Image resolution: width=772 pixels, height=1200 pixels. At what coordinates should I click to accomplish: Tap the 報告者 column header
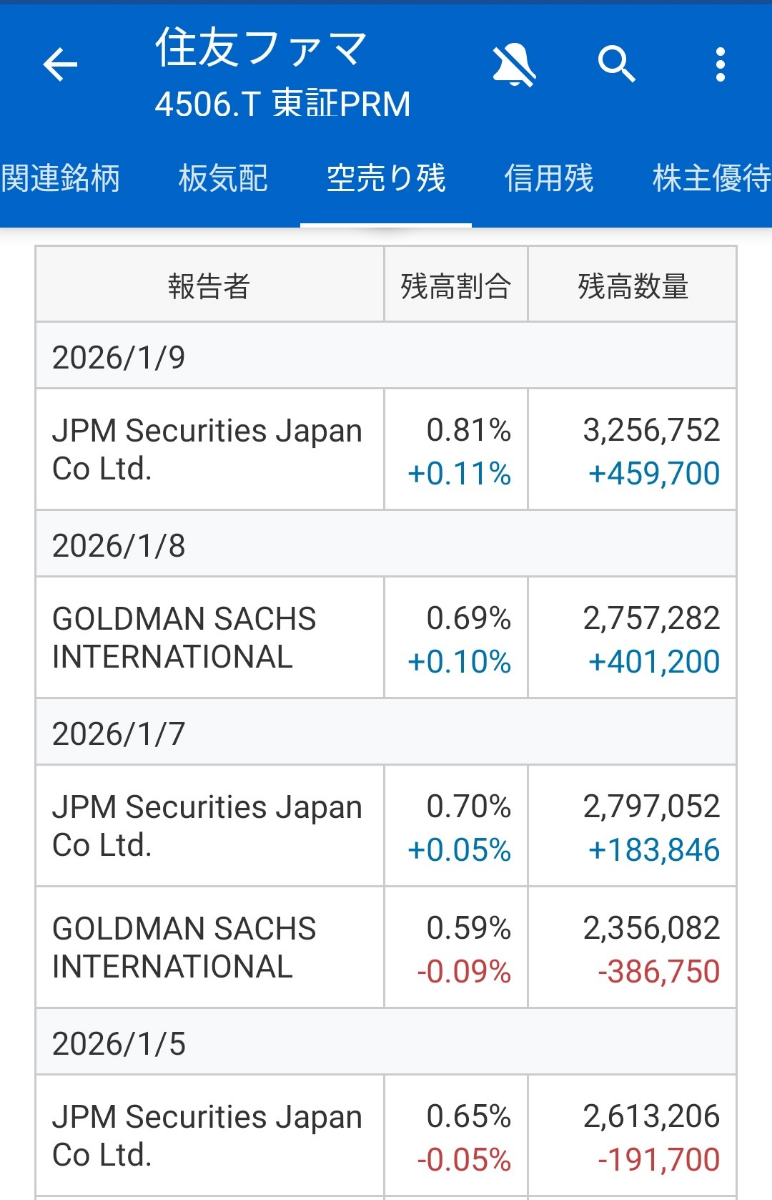pyautogui.click(x=209, y=286)
